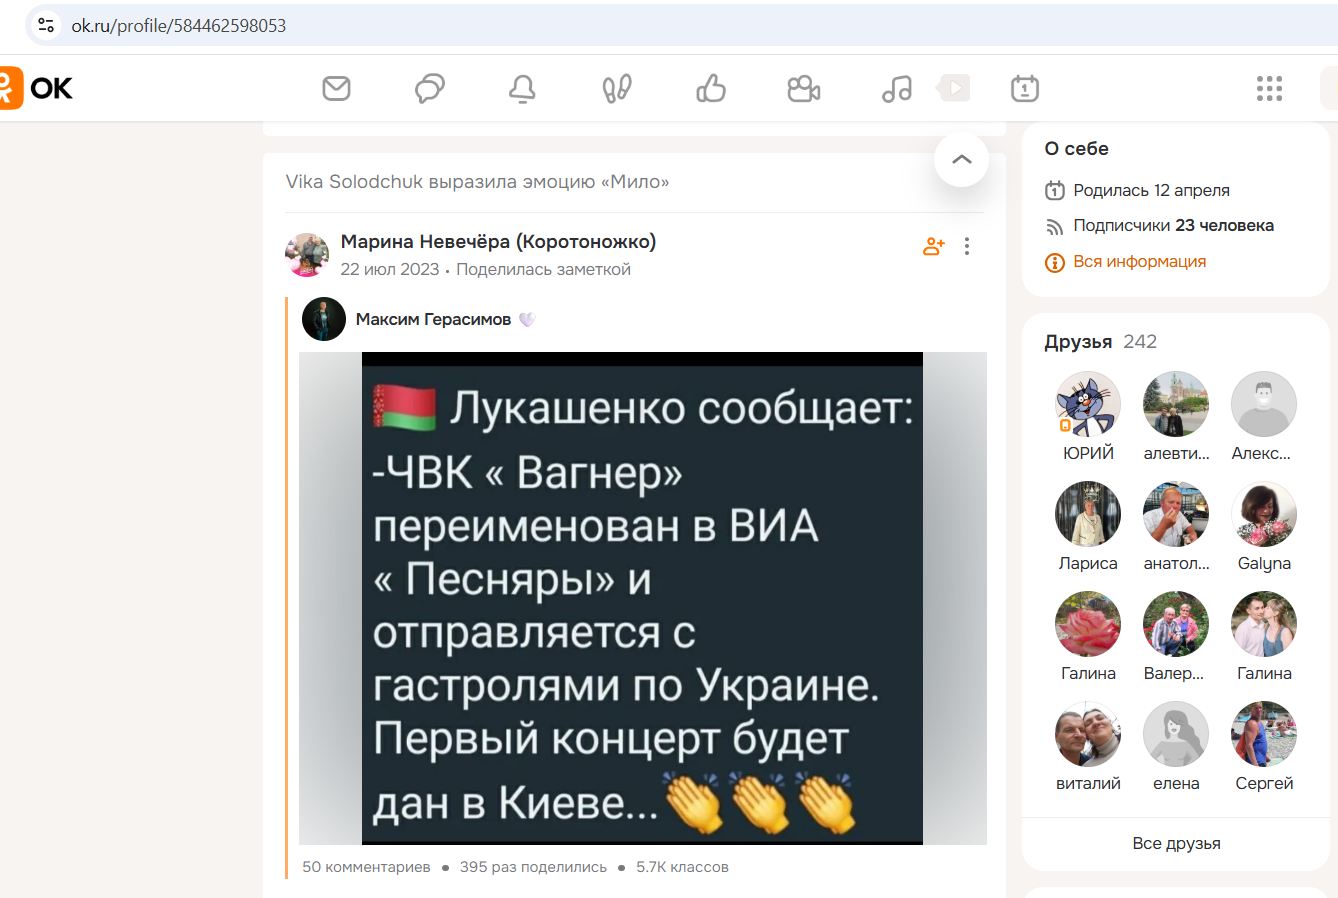Image resolution: width=1338 pixels, height=898 pixels.
Task: Open the calendar icon in header
Action: tap(1025, 89)
